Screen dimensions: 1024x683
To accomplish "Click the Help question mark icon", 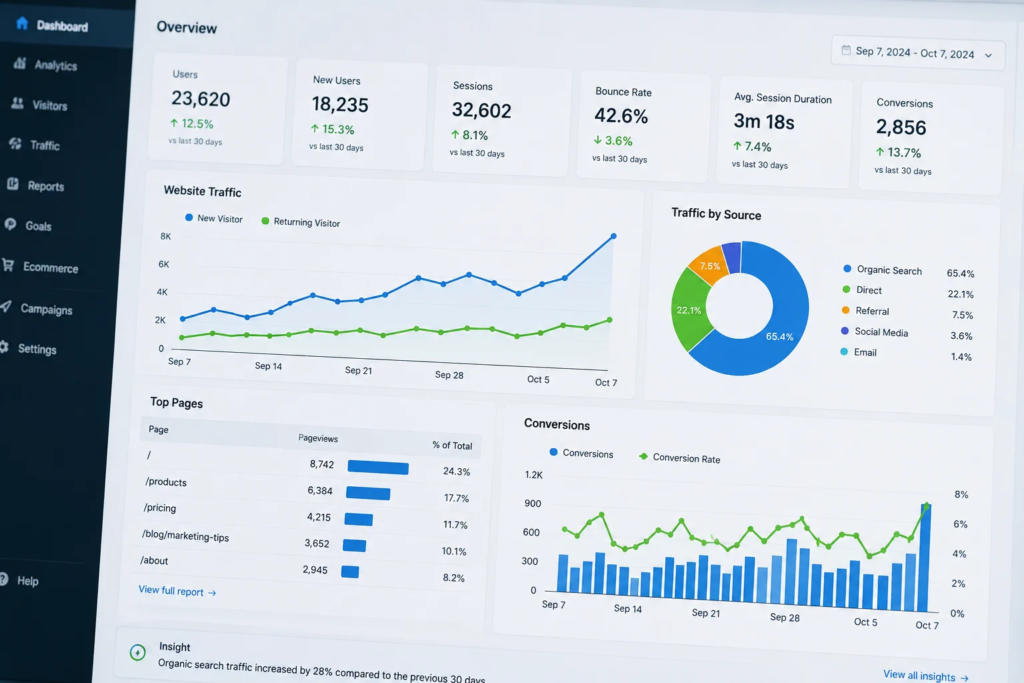I will click(3, 579).
